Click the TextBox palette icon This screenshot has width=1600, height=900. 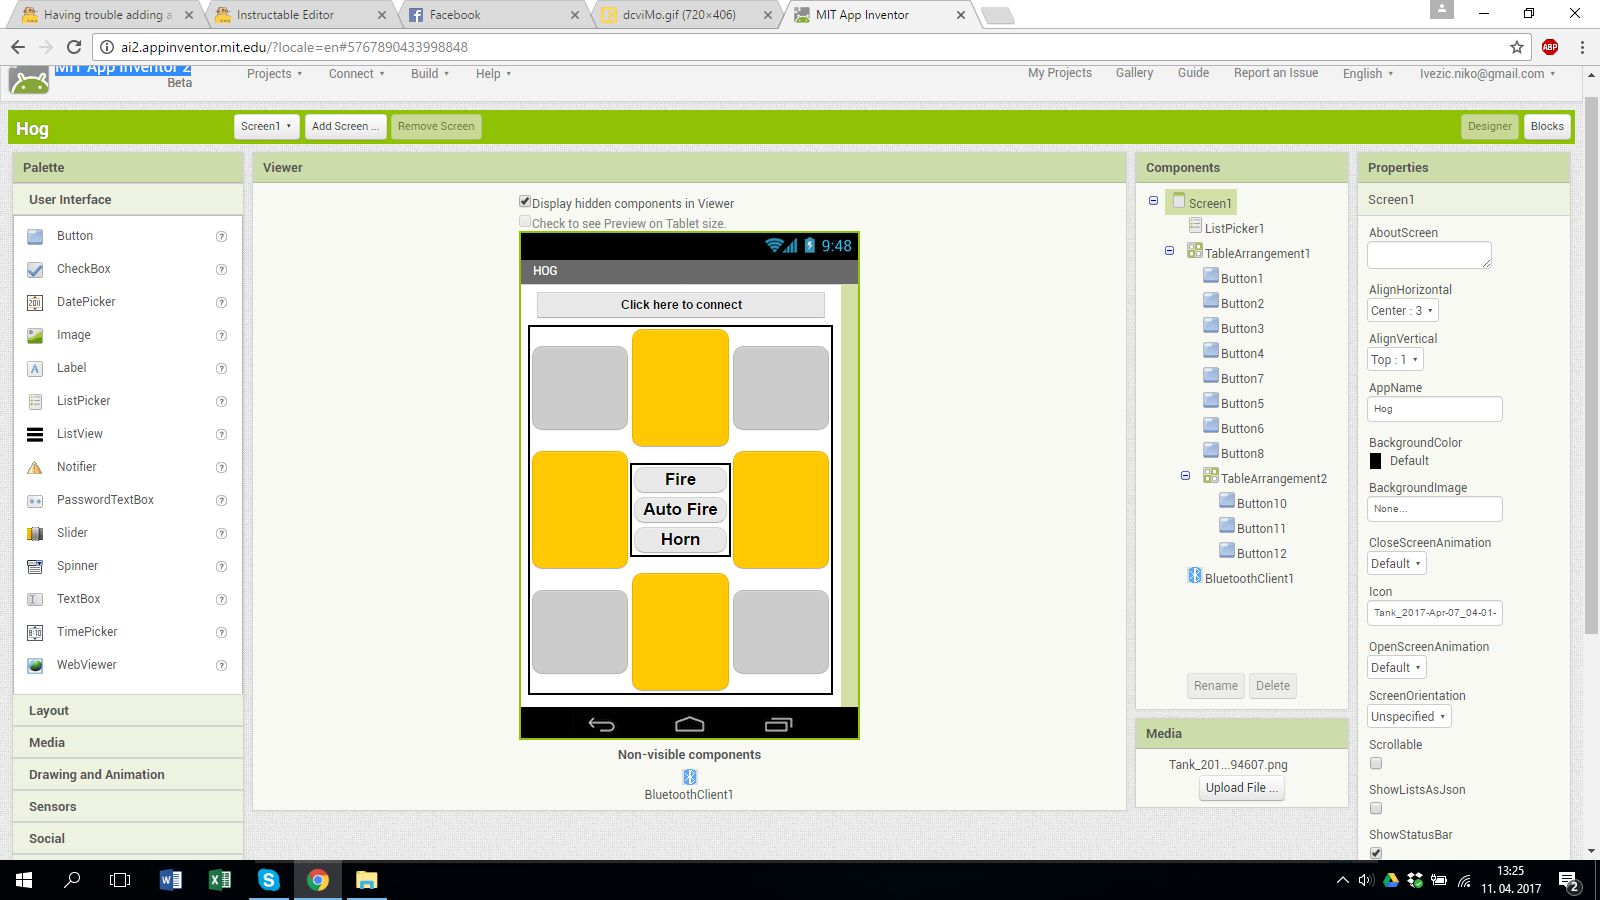click(x=35, y=600)
